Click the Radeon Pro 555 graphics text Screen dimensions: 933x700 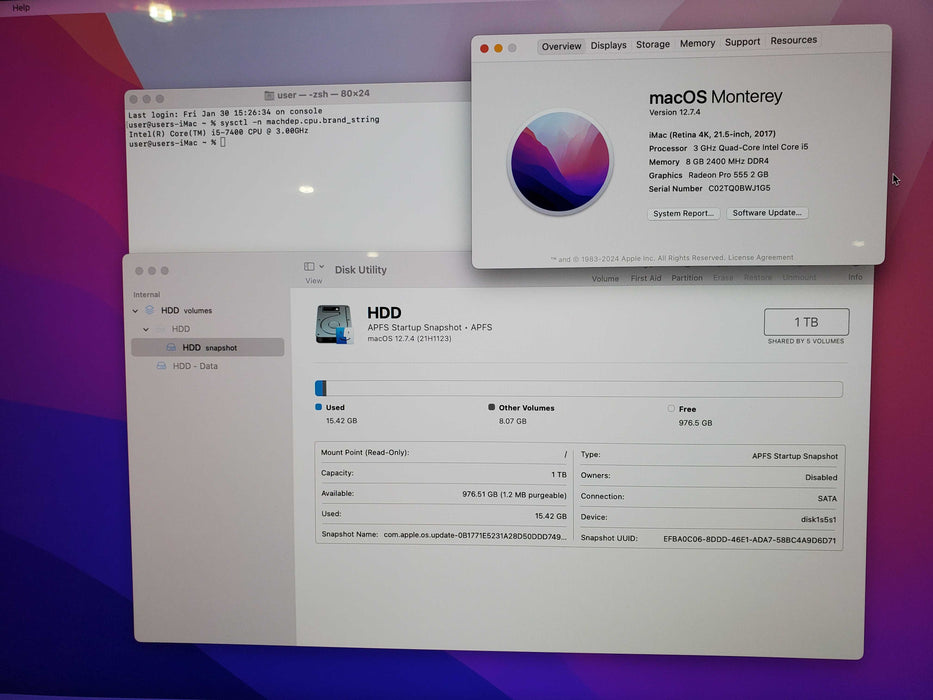click(728, 175)
